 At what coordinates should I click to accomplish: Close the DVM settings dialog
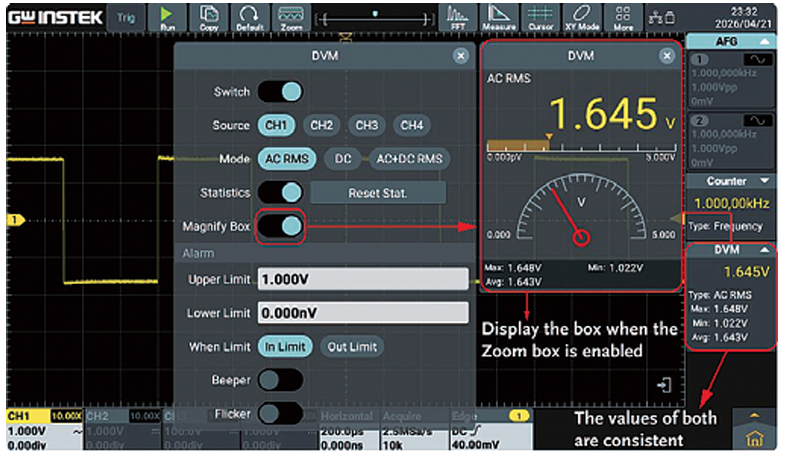(461, 56)
